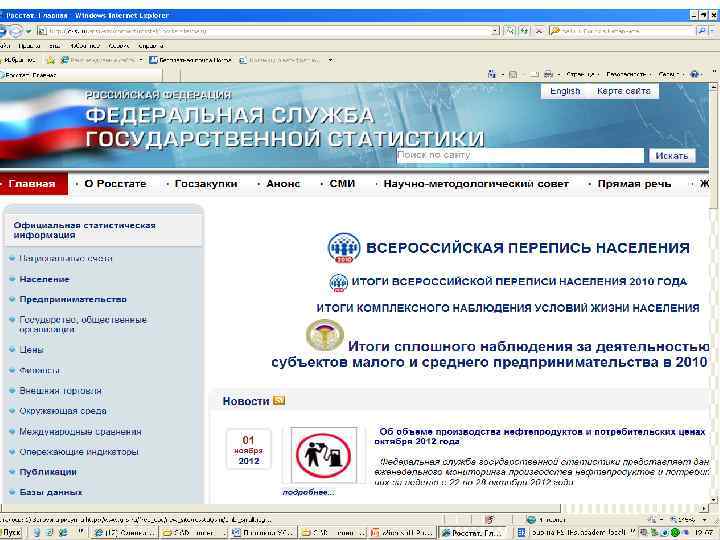Screen dimensions: 720x540
Task: Open the Население sidebar link
Action: 45,279
